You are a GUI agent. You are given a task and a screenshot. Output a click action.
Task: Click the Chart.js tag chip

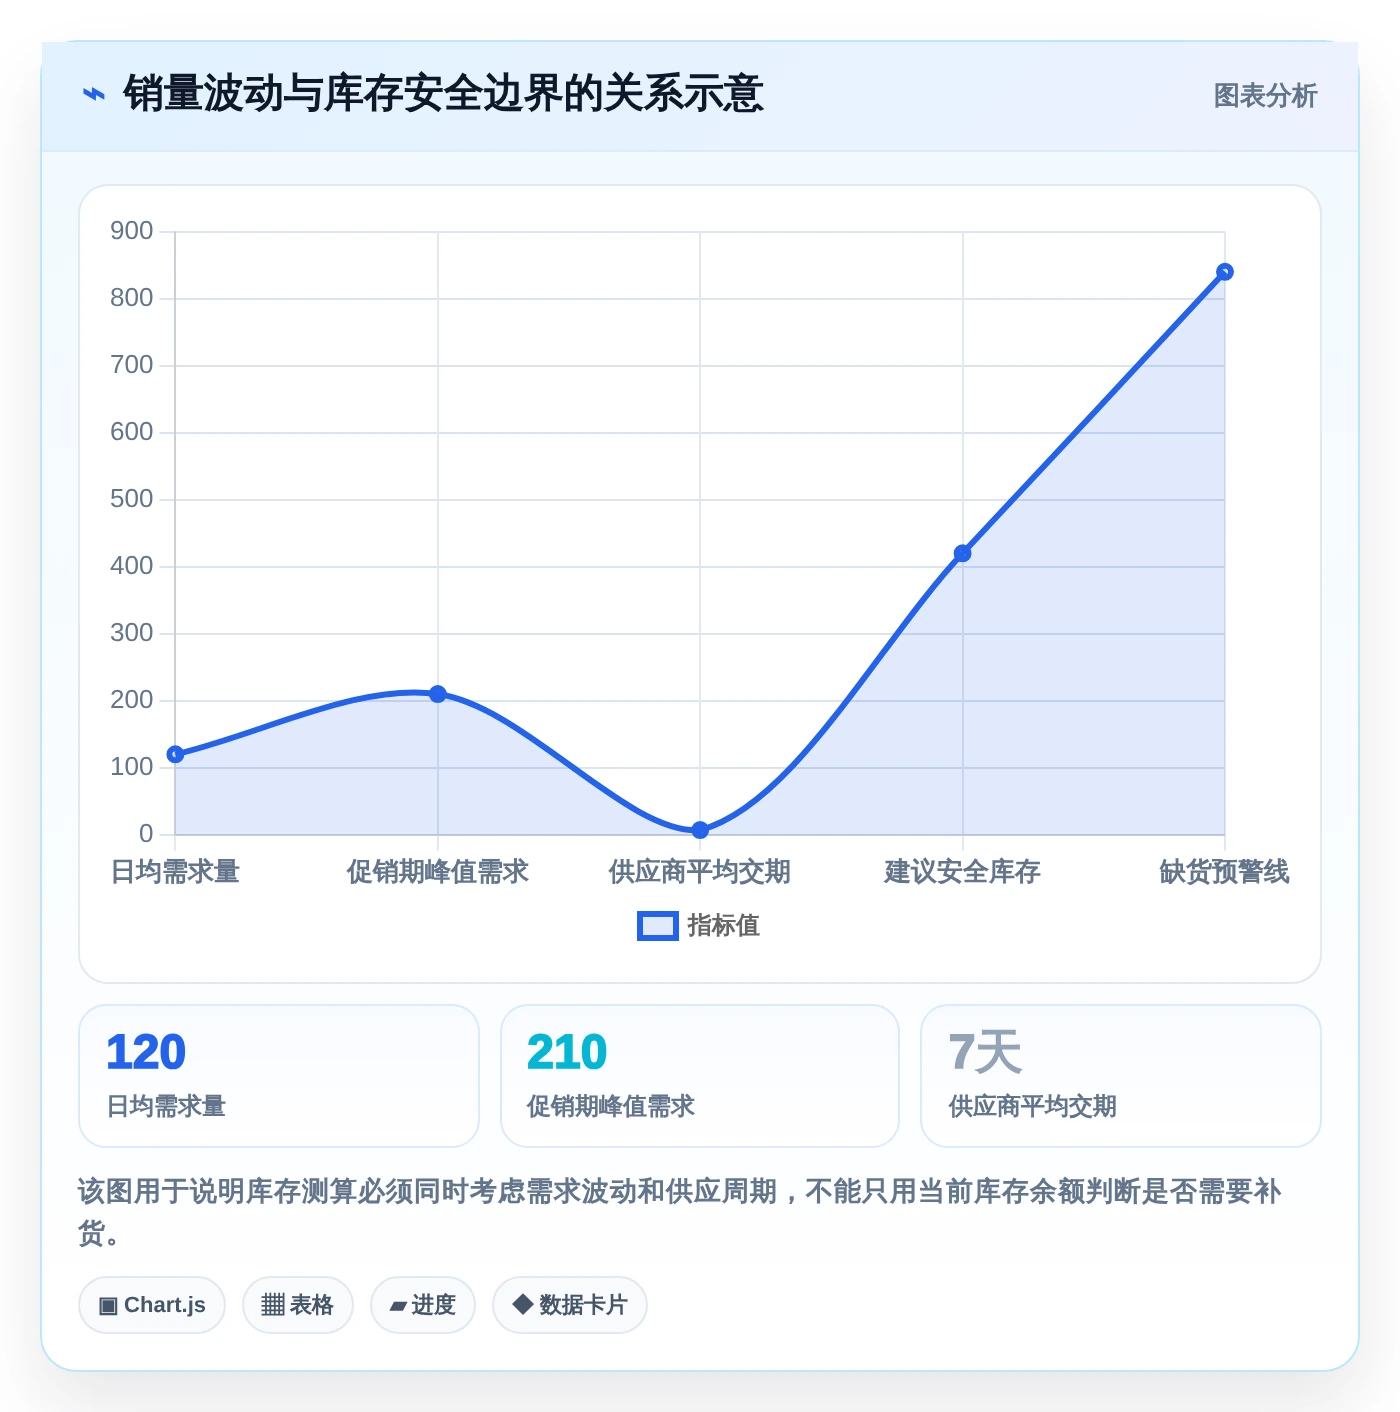[152, 1305]
